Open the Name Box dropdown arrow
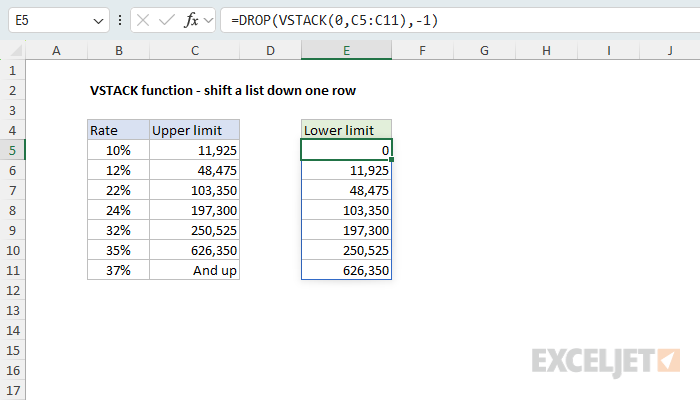The height and width of the screenshot is (400, 700). tap(98, 21)
